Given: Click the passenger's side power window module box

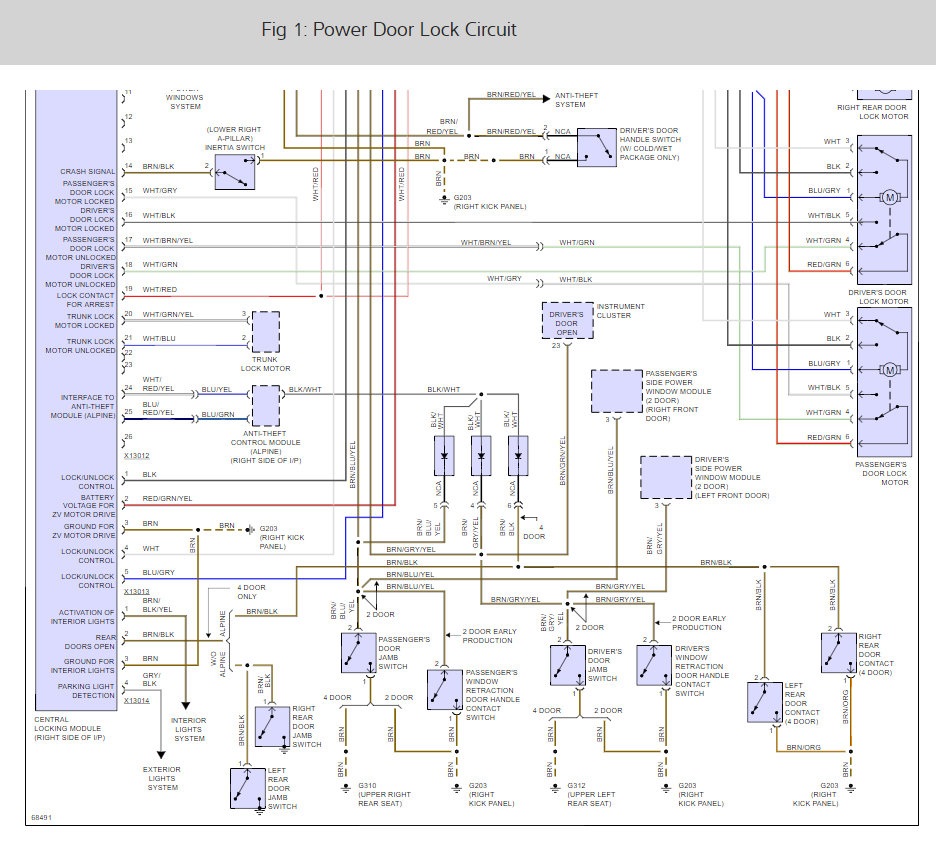Looking at the screenshot, I should pos(617,391).
